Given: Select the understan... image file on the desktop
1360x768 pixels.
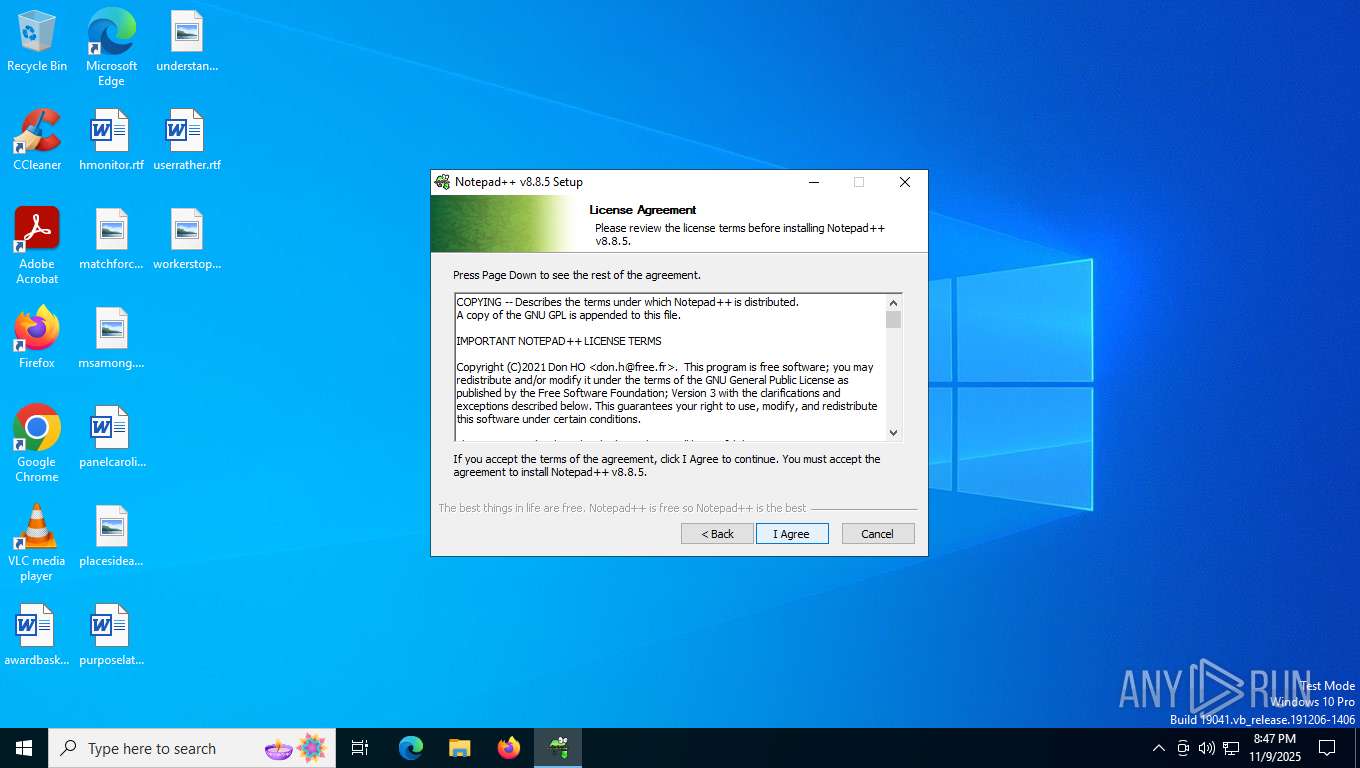Looking at the screenshot, I should [187, 42].
